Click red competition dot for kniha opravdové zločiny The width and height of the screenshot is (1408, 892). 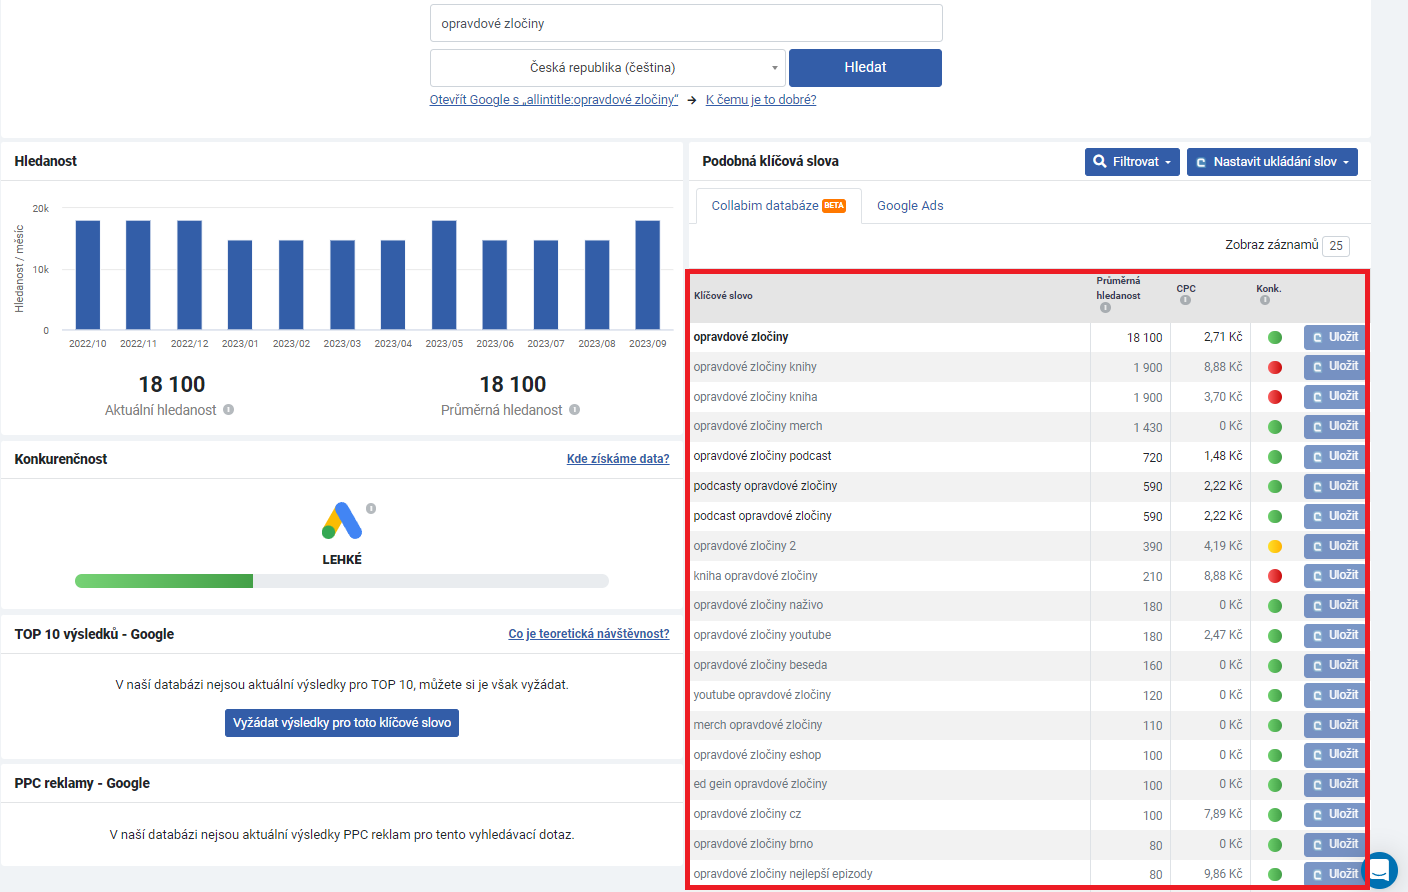(1275, 576)
